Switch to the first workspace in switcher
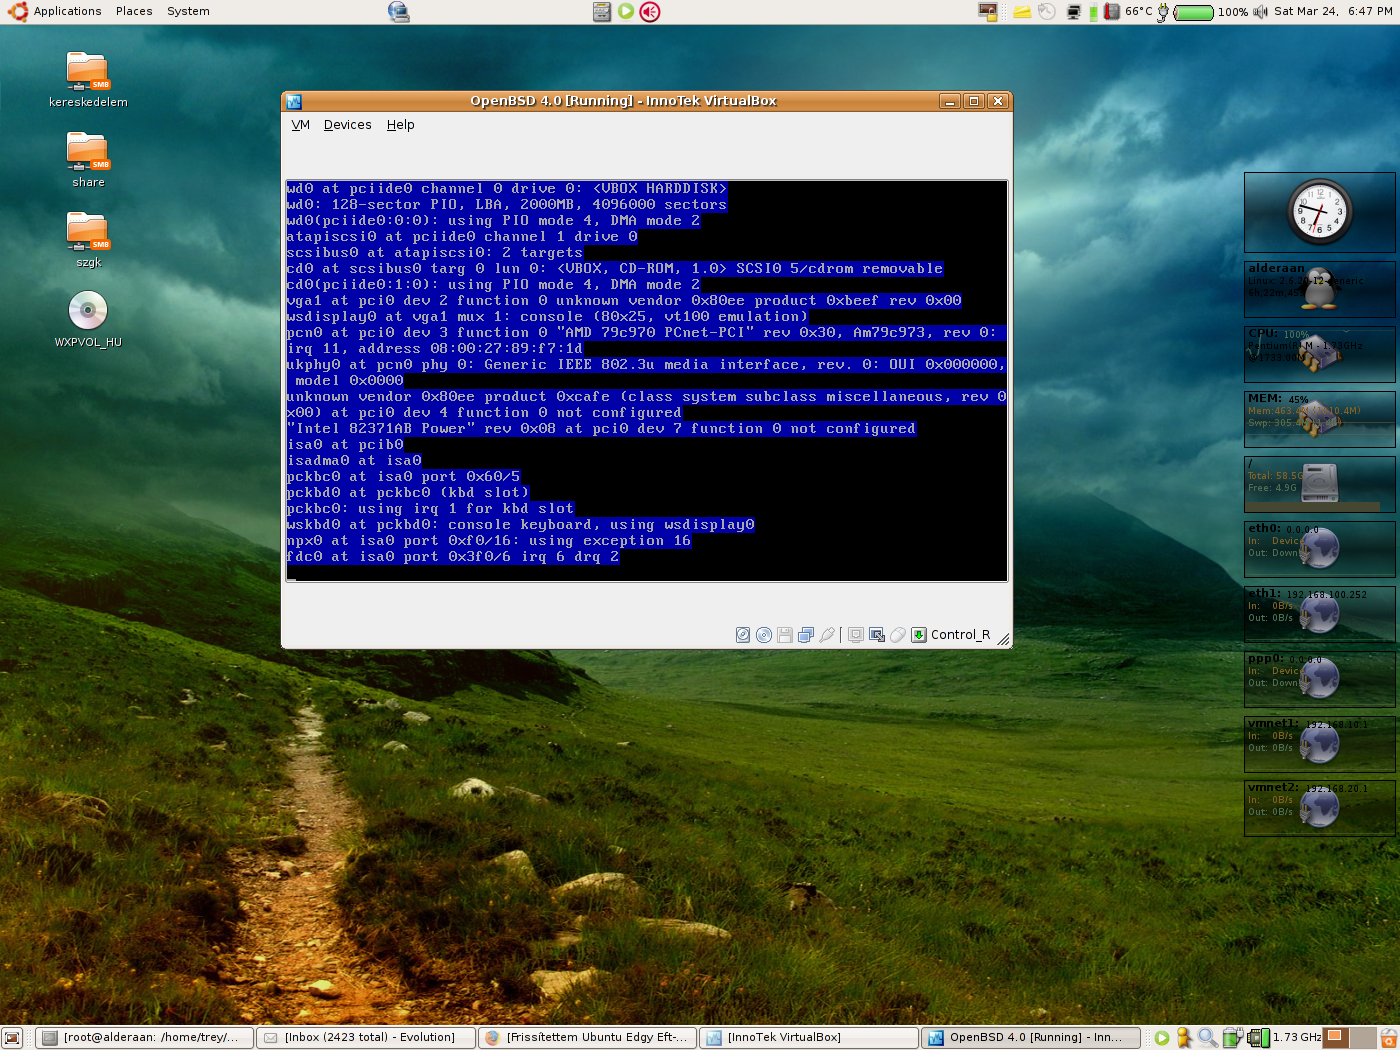 coord(1338,1038)
